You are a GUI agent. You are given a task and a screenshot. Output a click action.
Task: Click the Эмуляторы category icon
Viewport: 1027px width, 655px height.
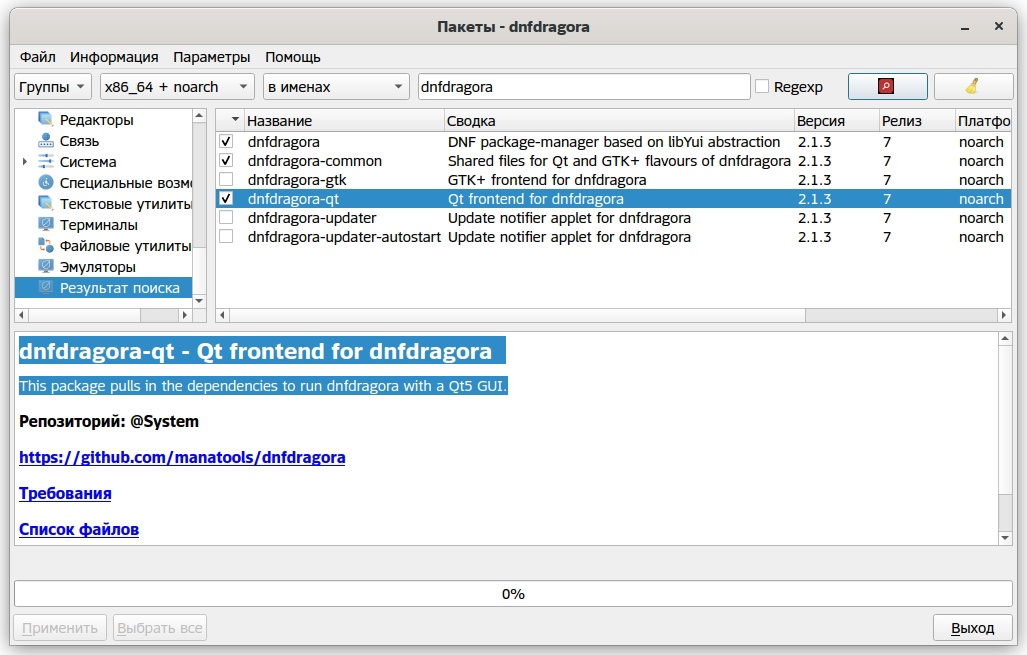pos(45,266)
